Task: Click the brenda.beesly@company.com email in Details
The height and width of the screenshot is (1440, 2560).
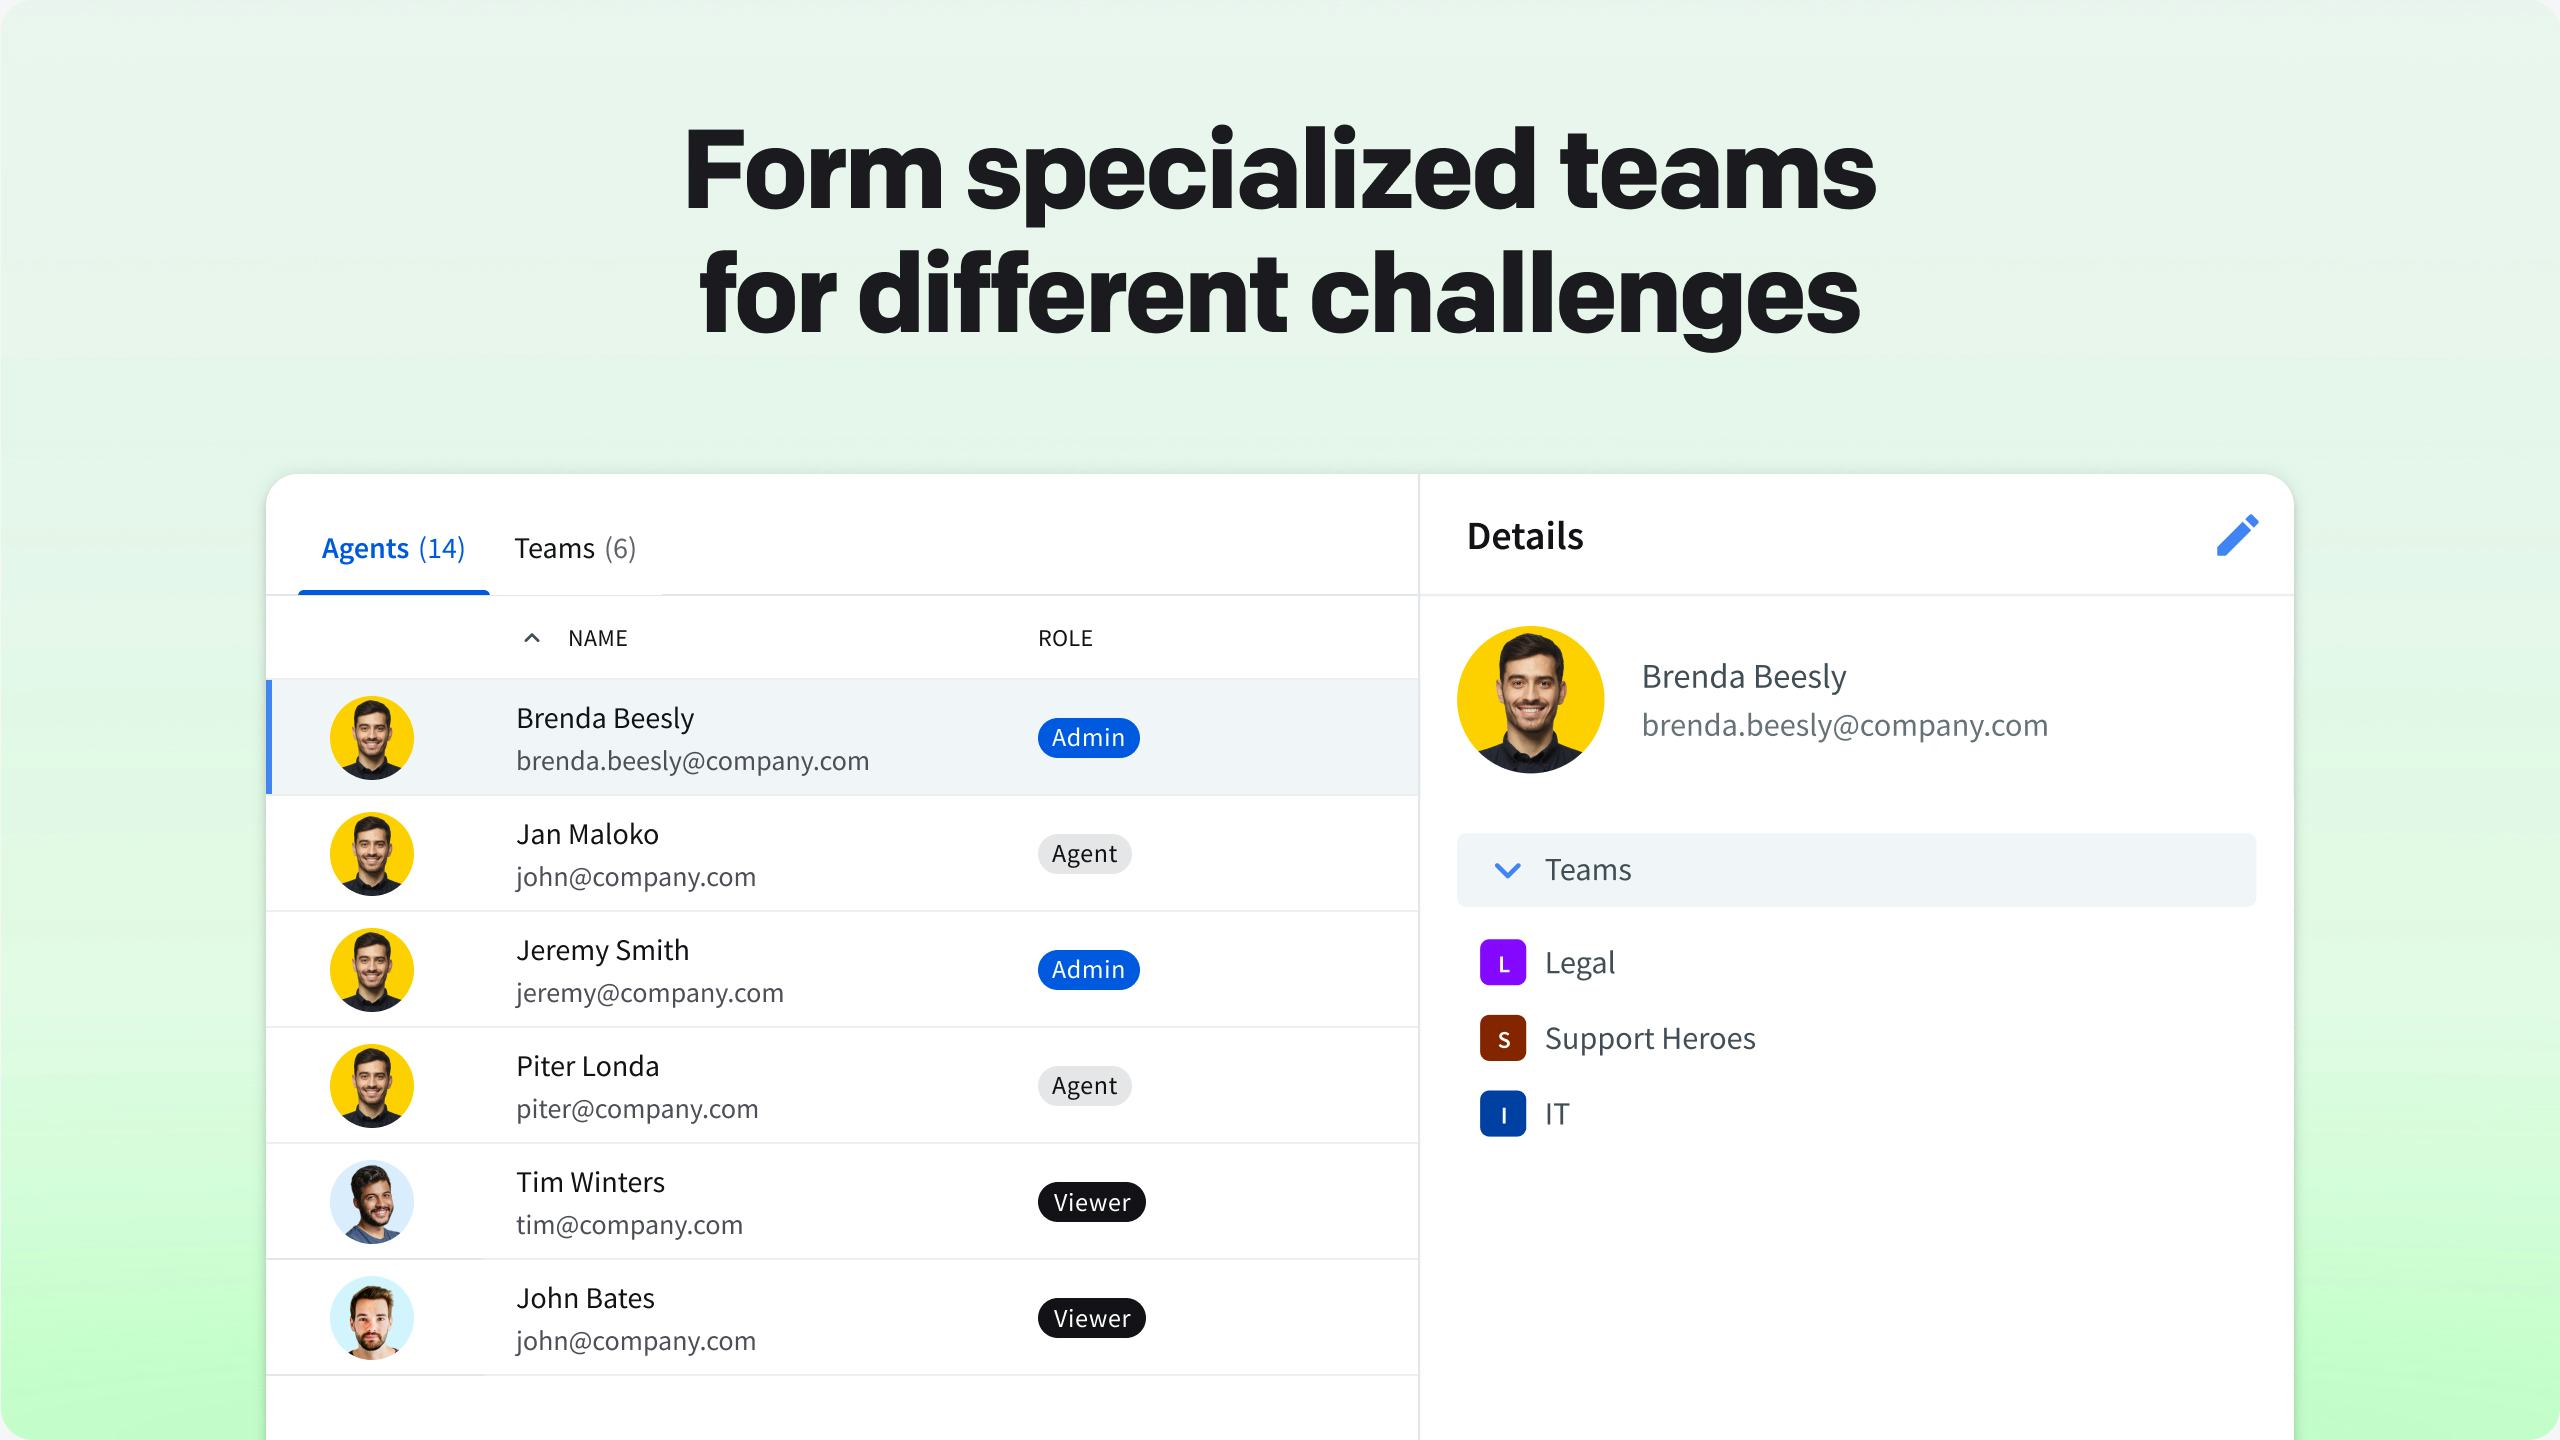Action: tap(1844, 725)
